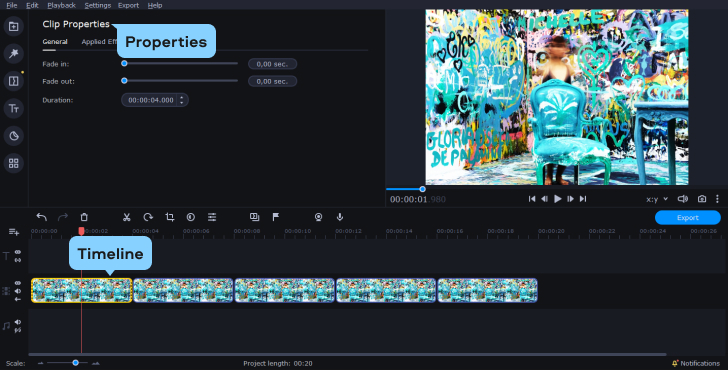
Task: Add a new track on timeline
Action: [14, 232]
